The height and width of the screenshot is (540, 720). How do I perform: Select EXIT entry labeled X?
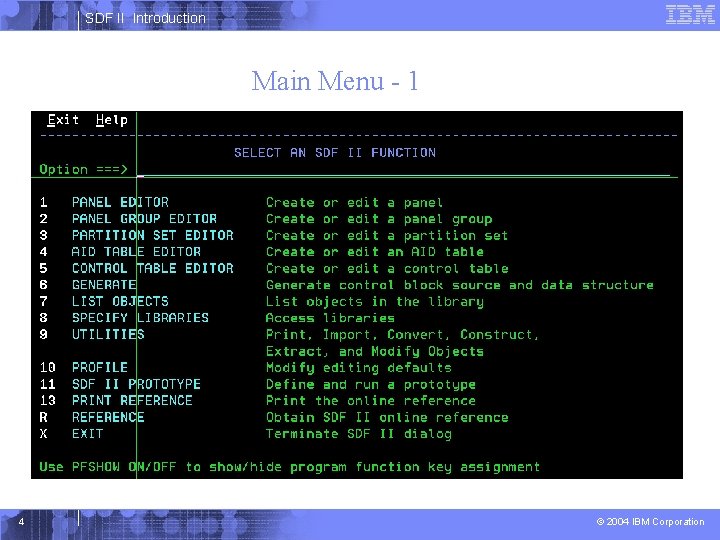click(88, 434)
